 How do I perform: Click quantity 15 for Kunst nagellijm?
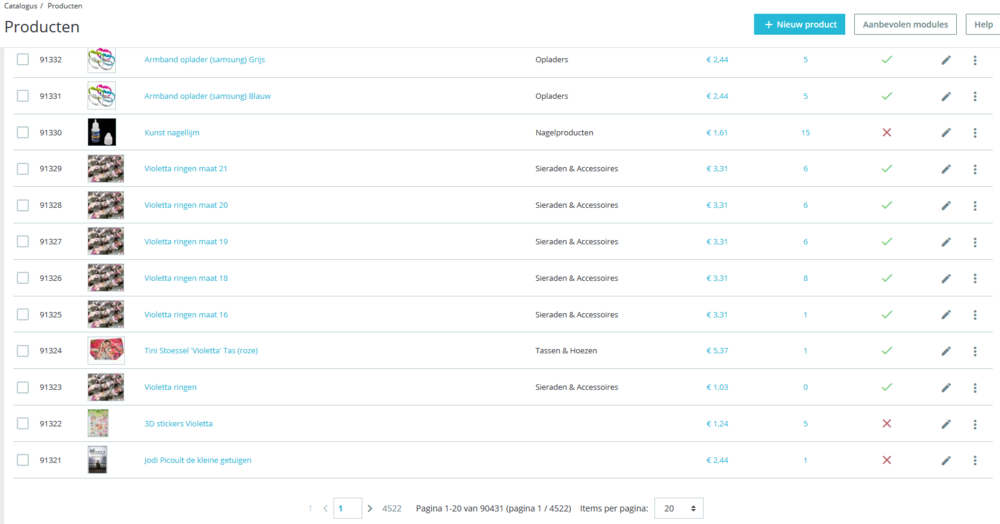805,133
